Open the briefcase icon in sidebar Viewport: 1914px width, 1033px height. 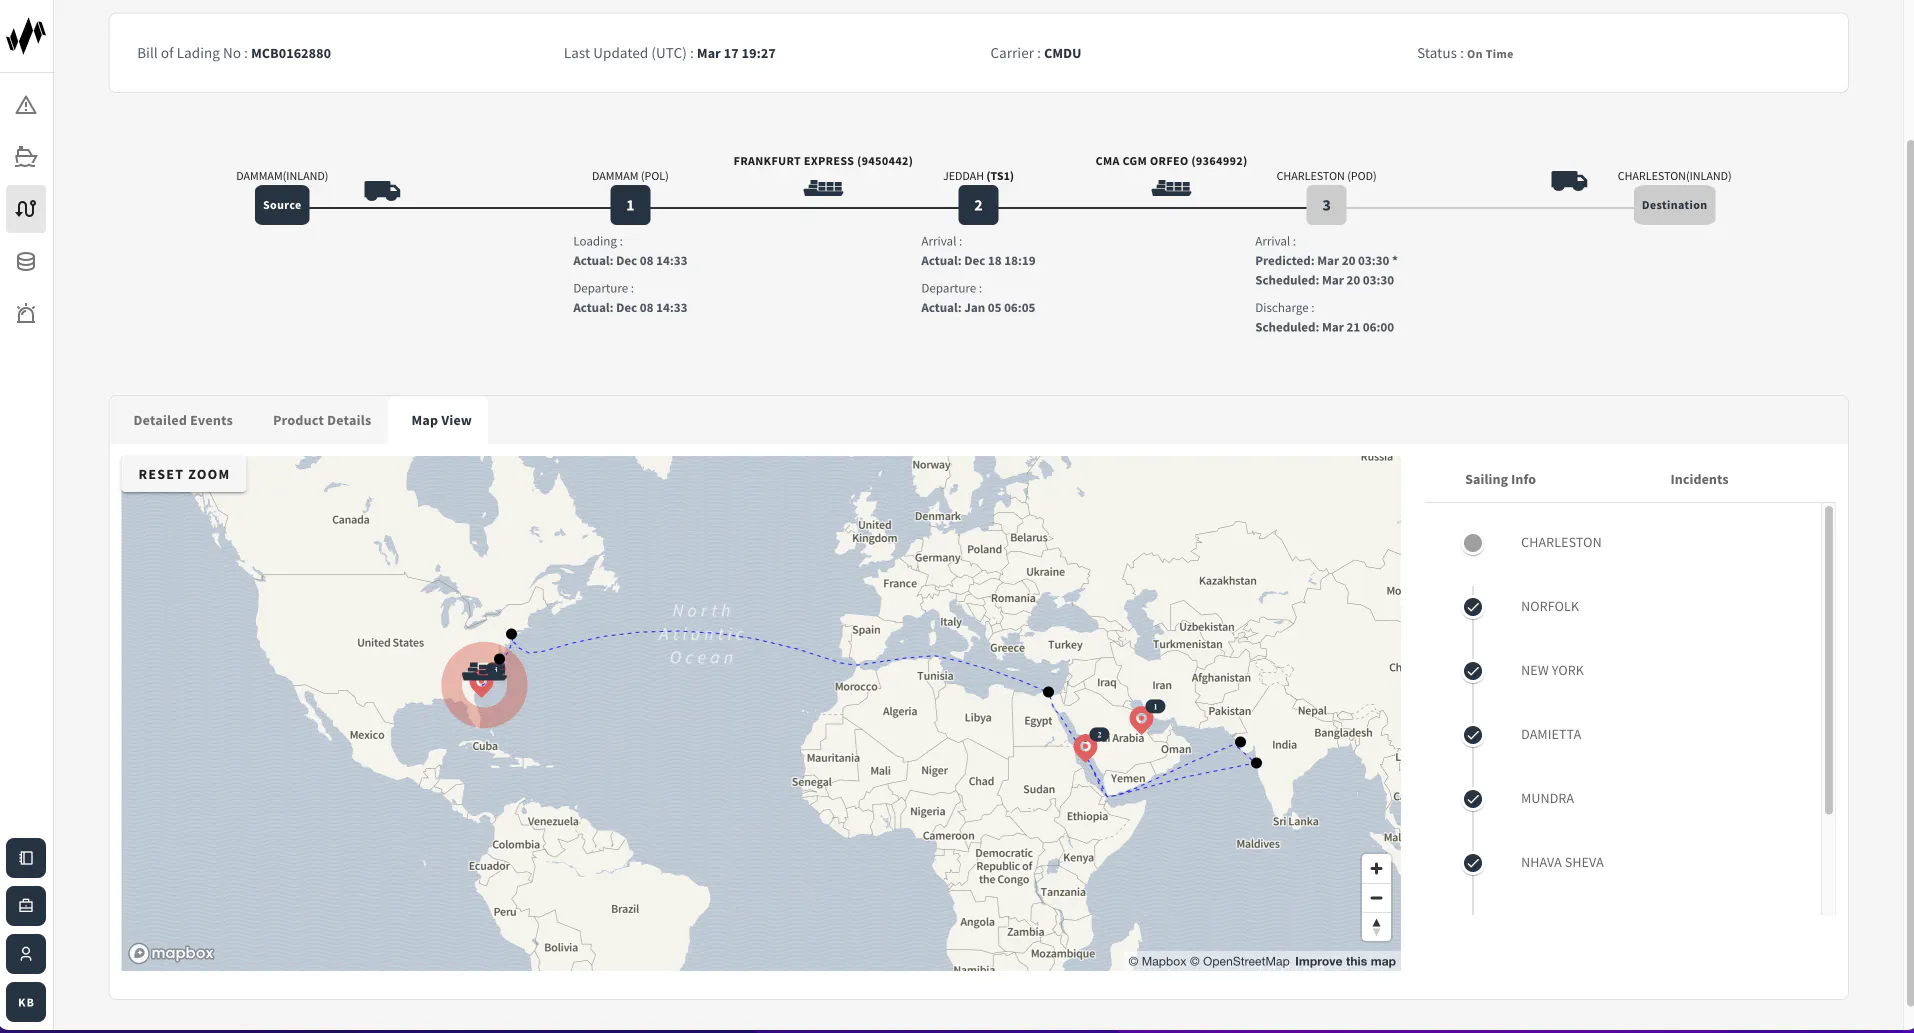pos(26,906)
